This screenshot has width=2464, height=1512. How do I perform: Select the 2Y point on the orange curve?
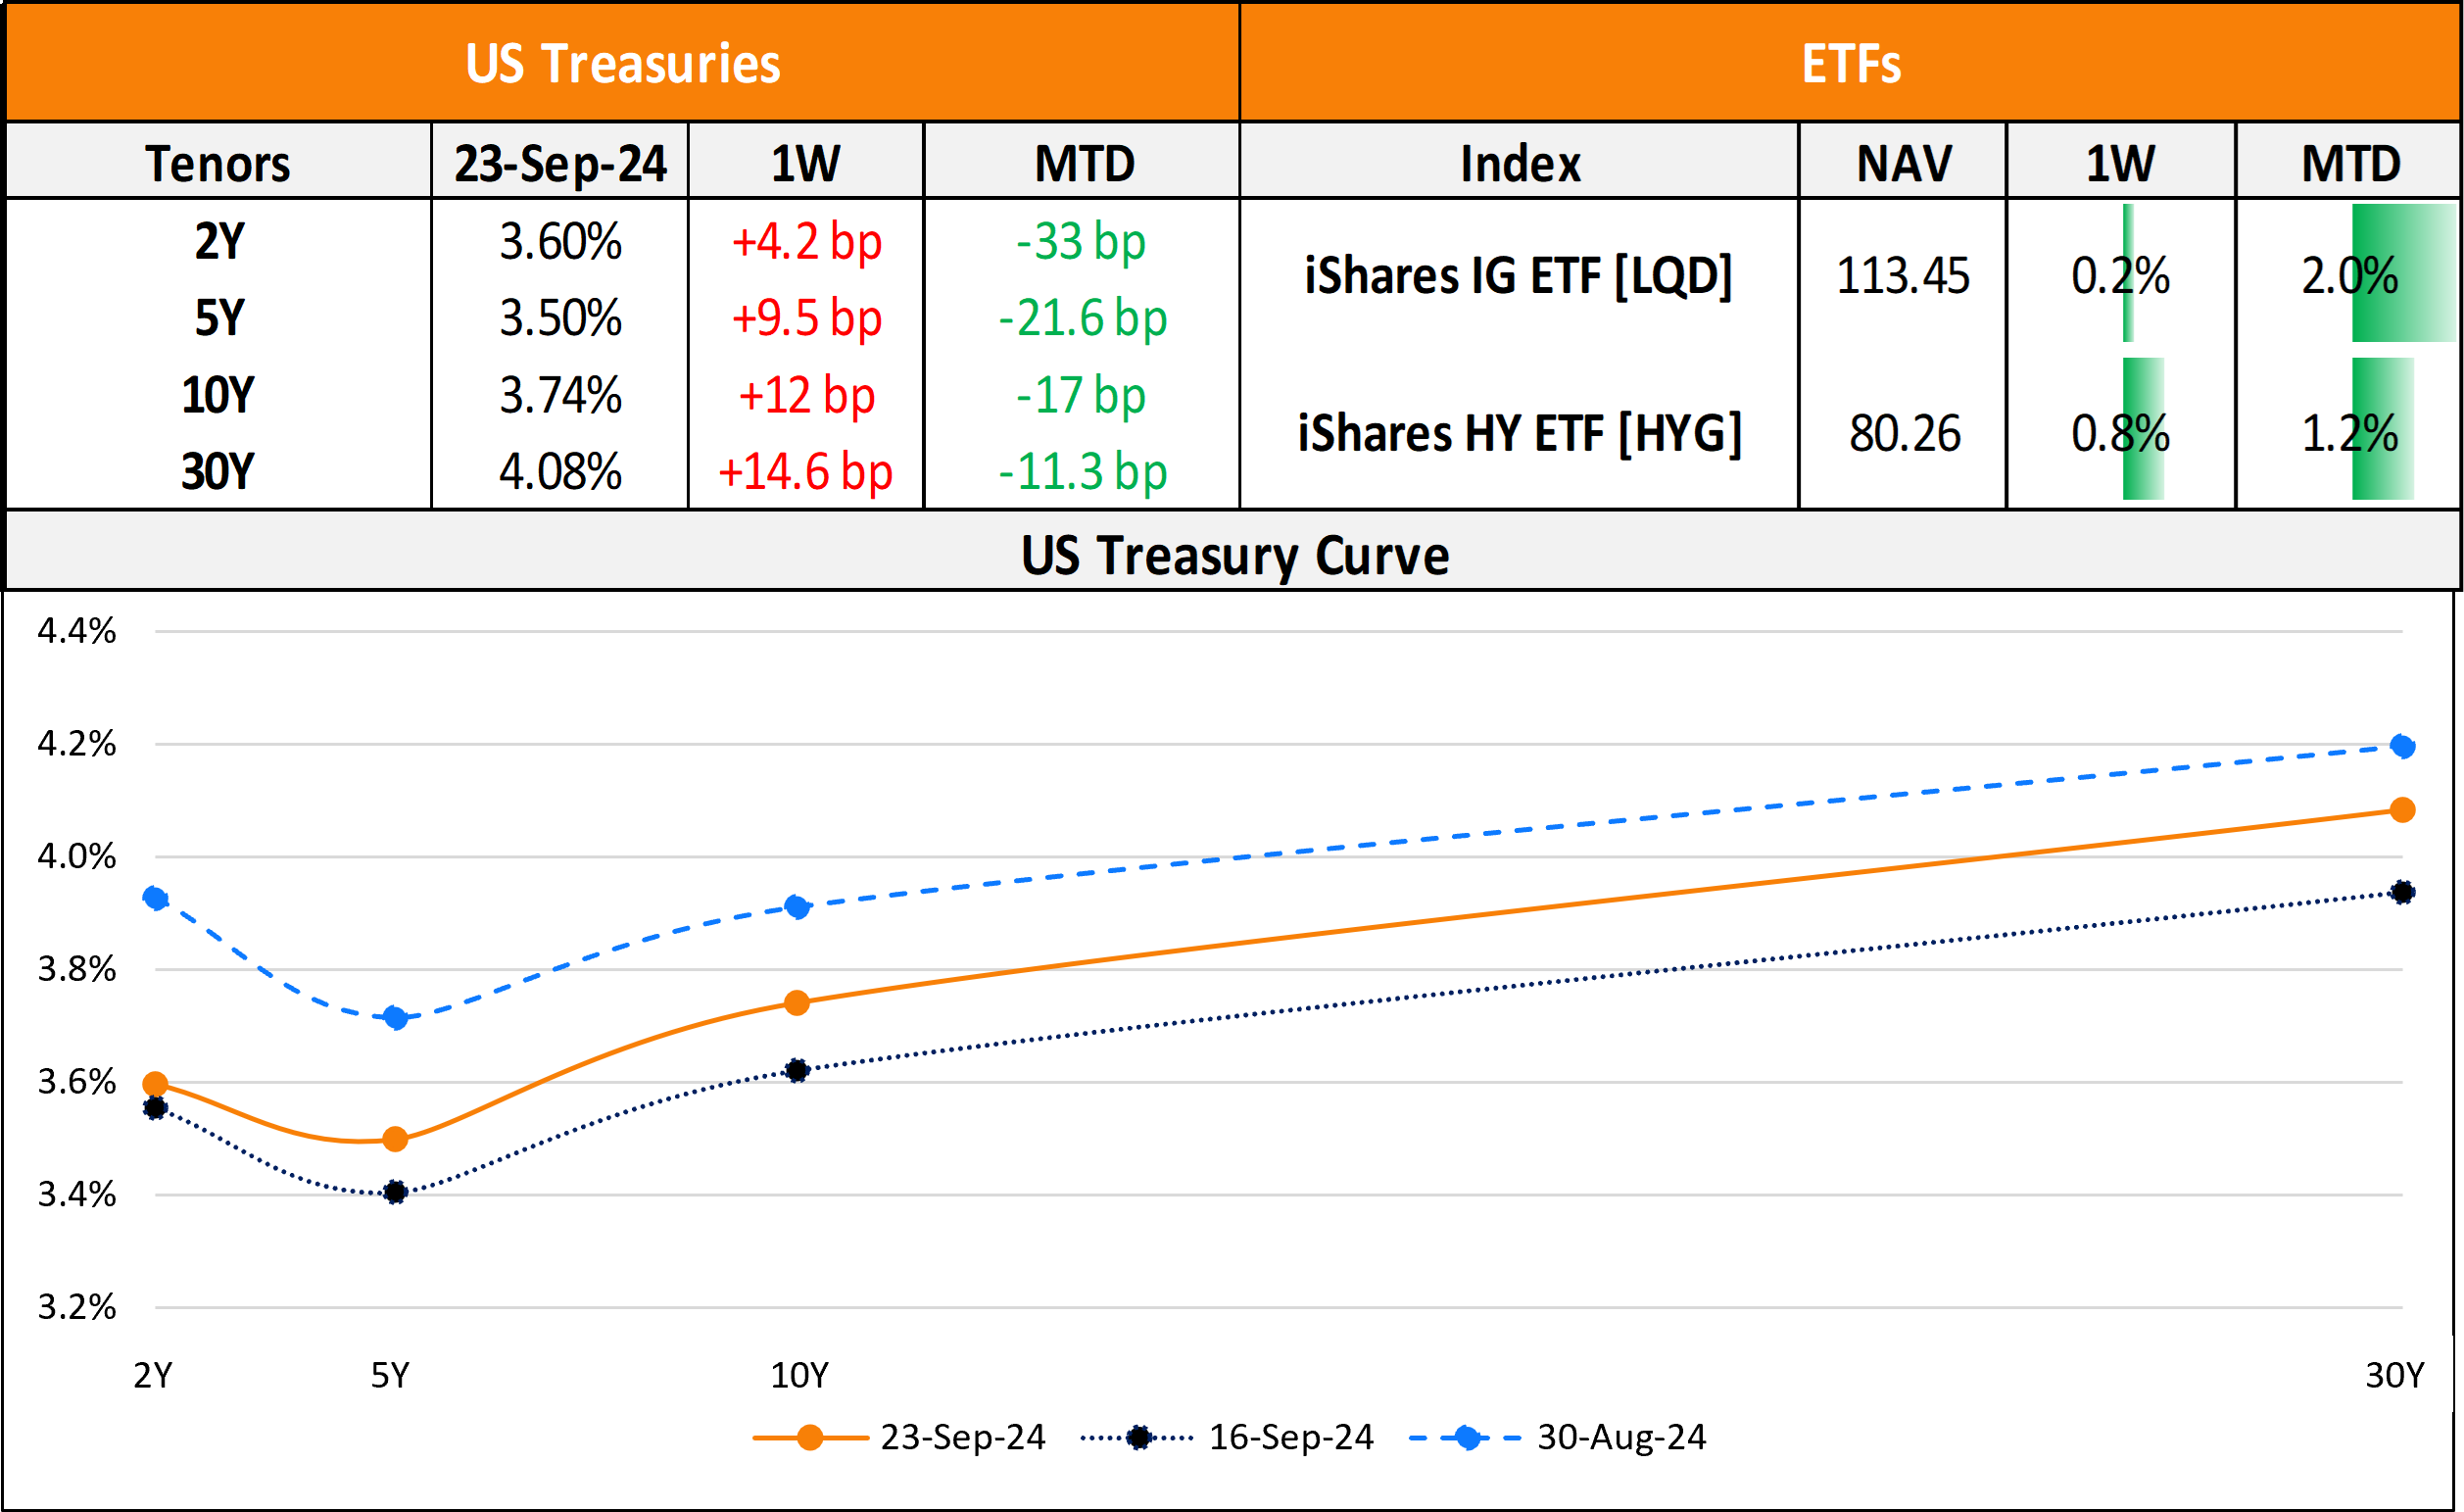(x=155, y=1084)
